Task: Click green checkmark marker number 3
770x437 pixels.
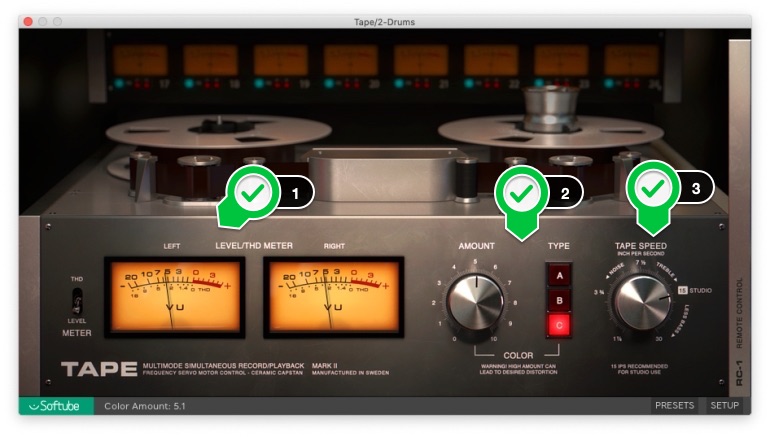Action: [652, 187]
